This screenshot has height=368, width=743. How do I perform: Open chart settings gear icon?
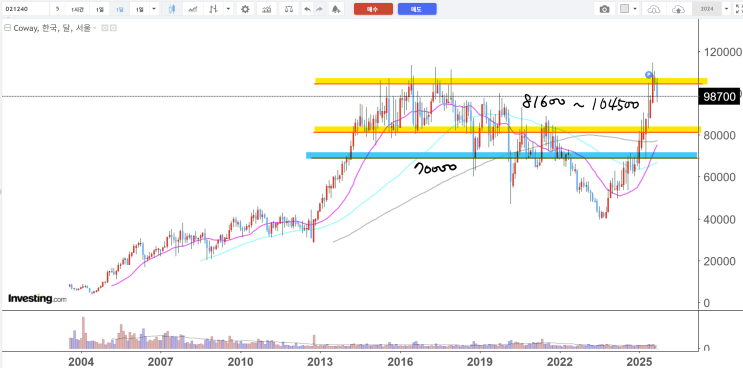[x=245, y=9]
